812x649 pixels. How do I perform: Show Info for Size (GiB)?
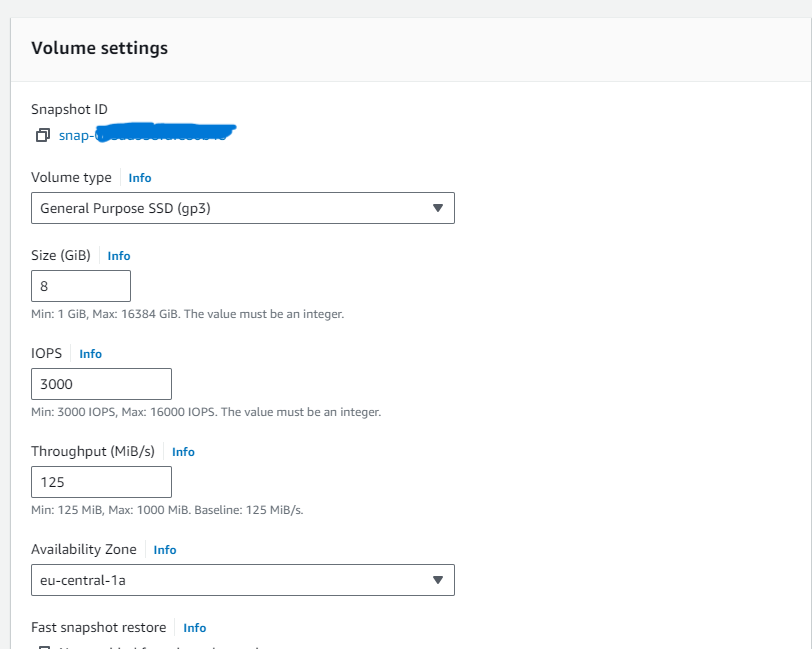click(119, 256)
